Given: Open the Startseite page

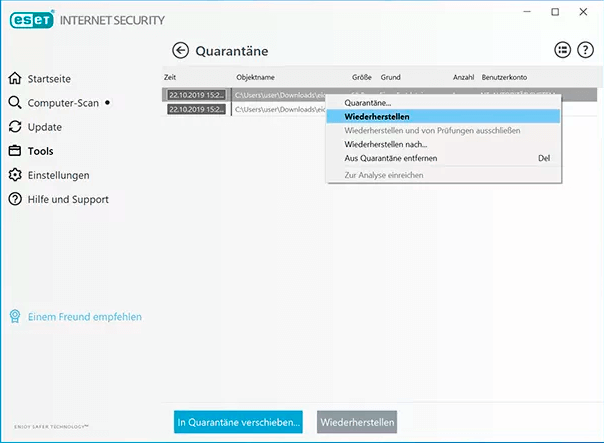Looking at the screenshot, I should [x=49, y=79].
